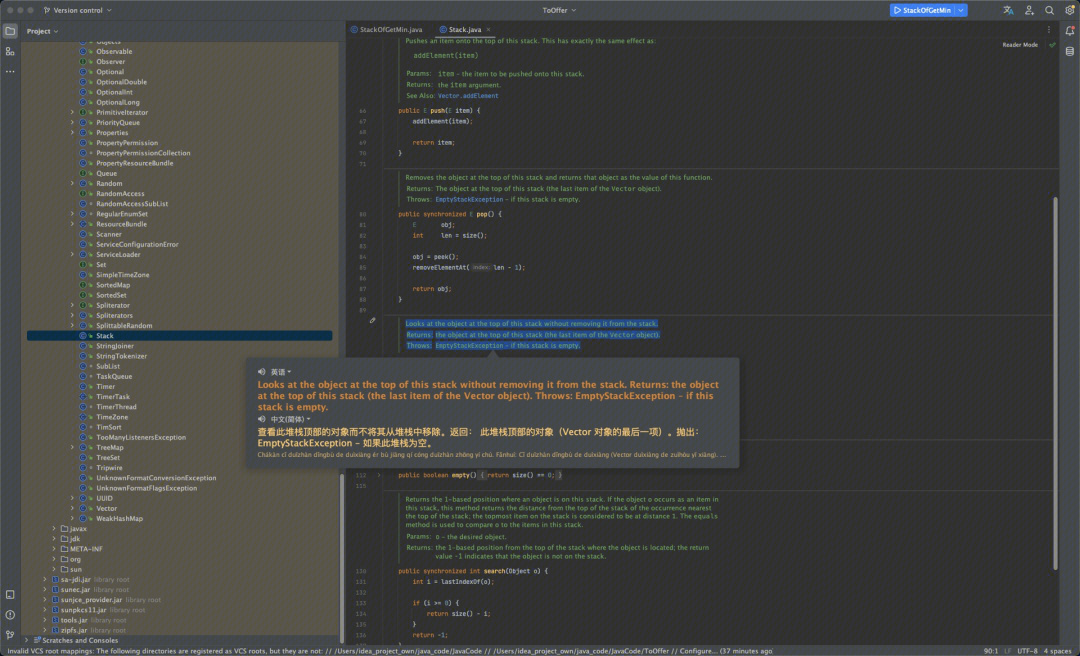Open the run configuration dropdown arrow
This screenshot has height=656, width=1080.
point(961,10)
